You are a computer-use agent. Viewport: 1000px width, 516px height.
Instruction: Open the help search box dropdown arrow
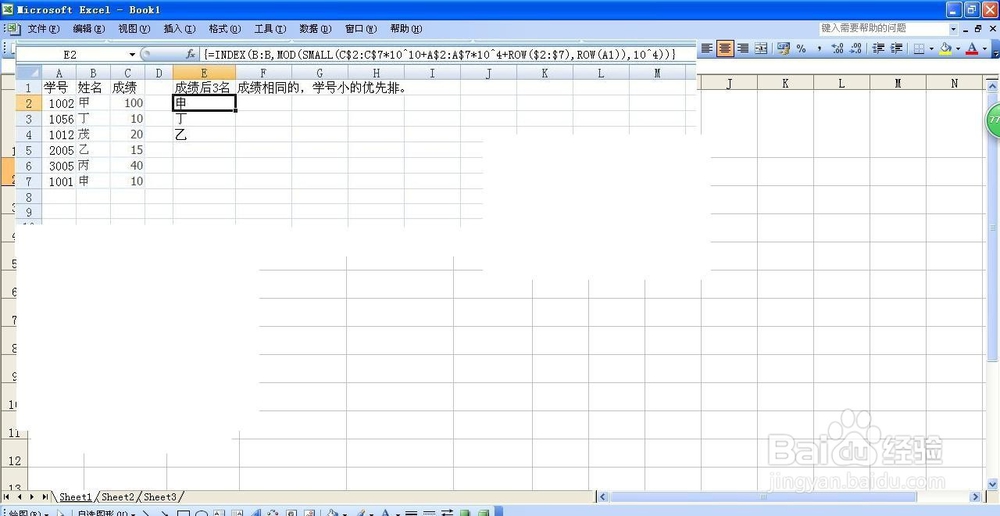tap(953, 29)
